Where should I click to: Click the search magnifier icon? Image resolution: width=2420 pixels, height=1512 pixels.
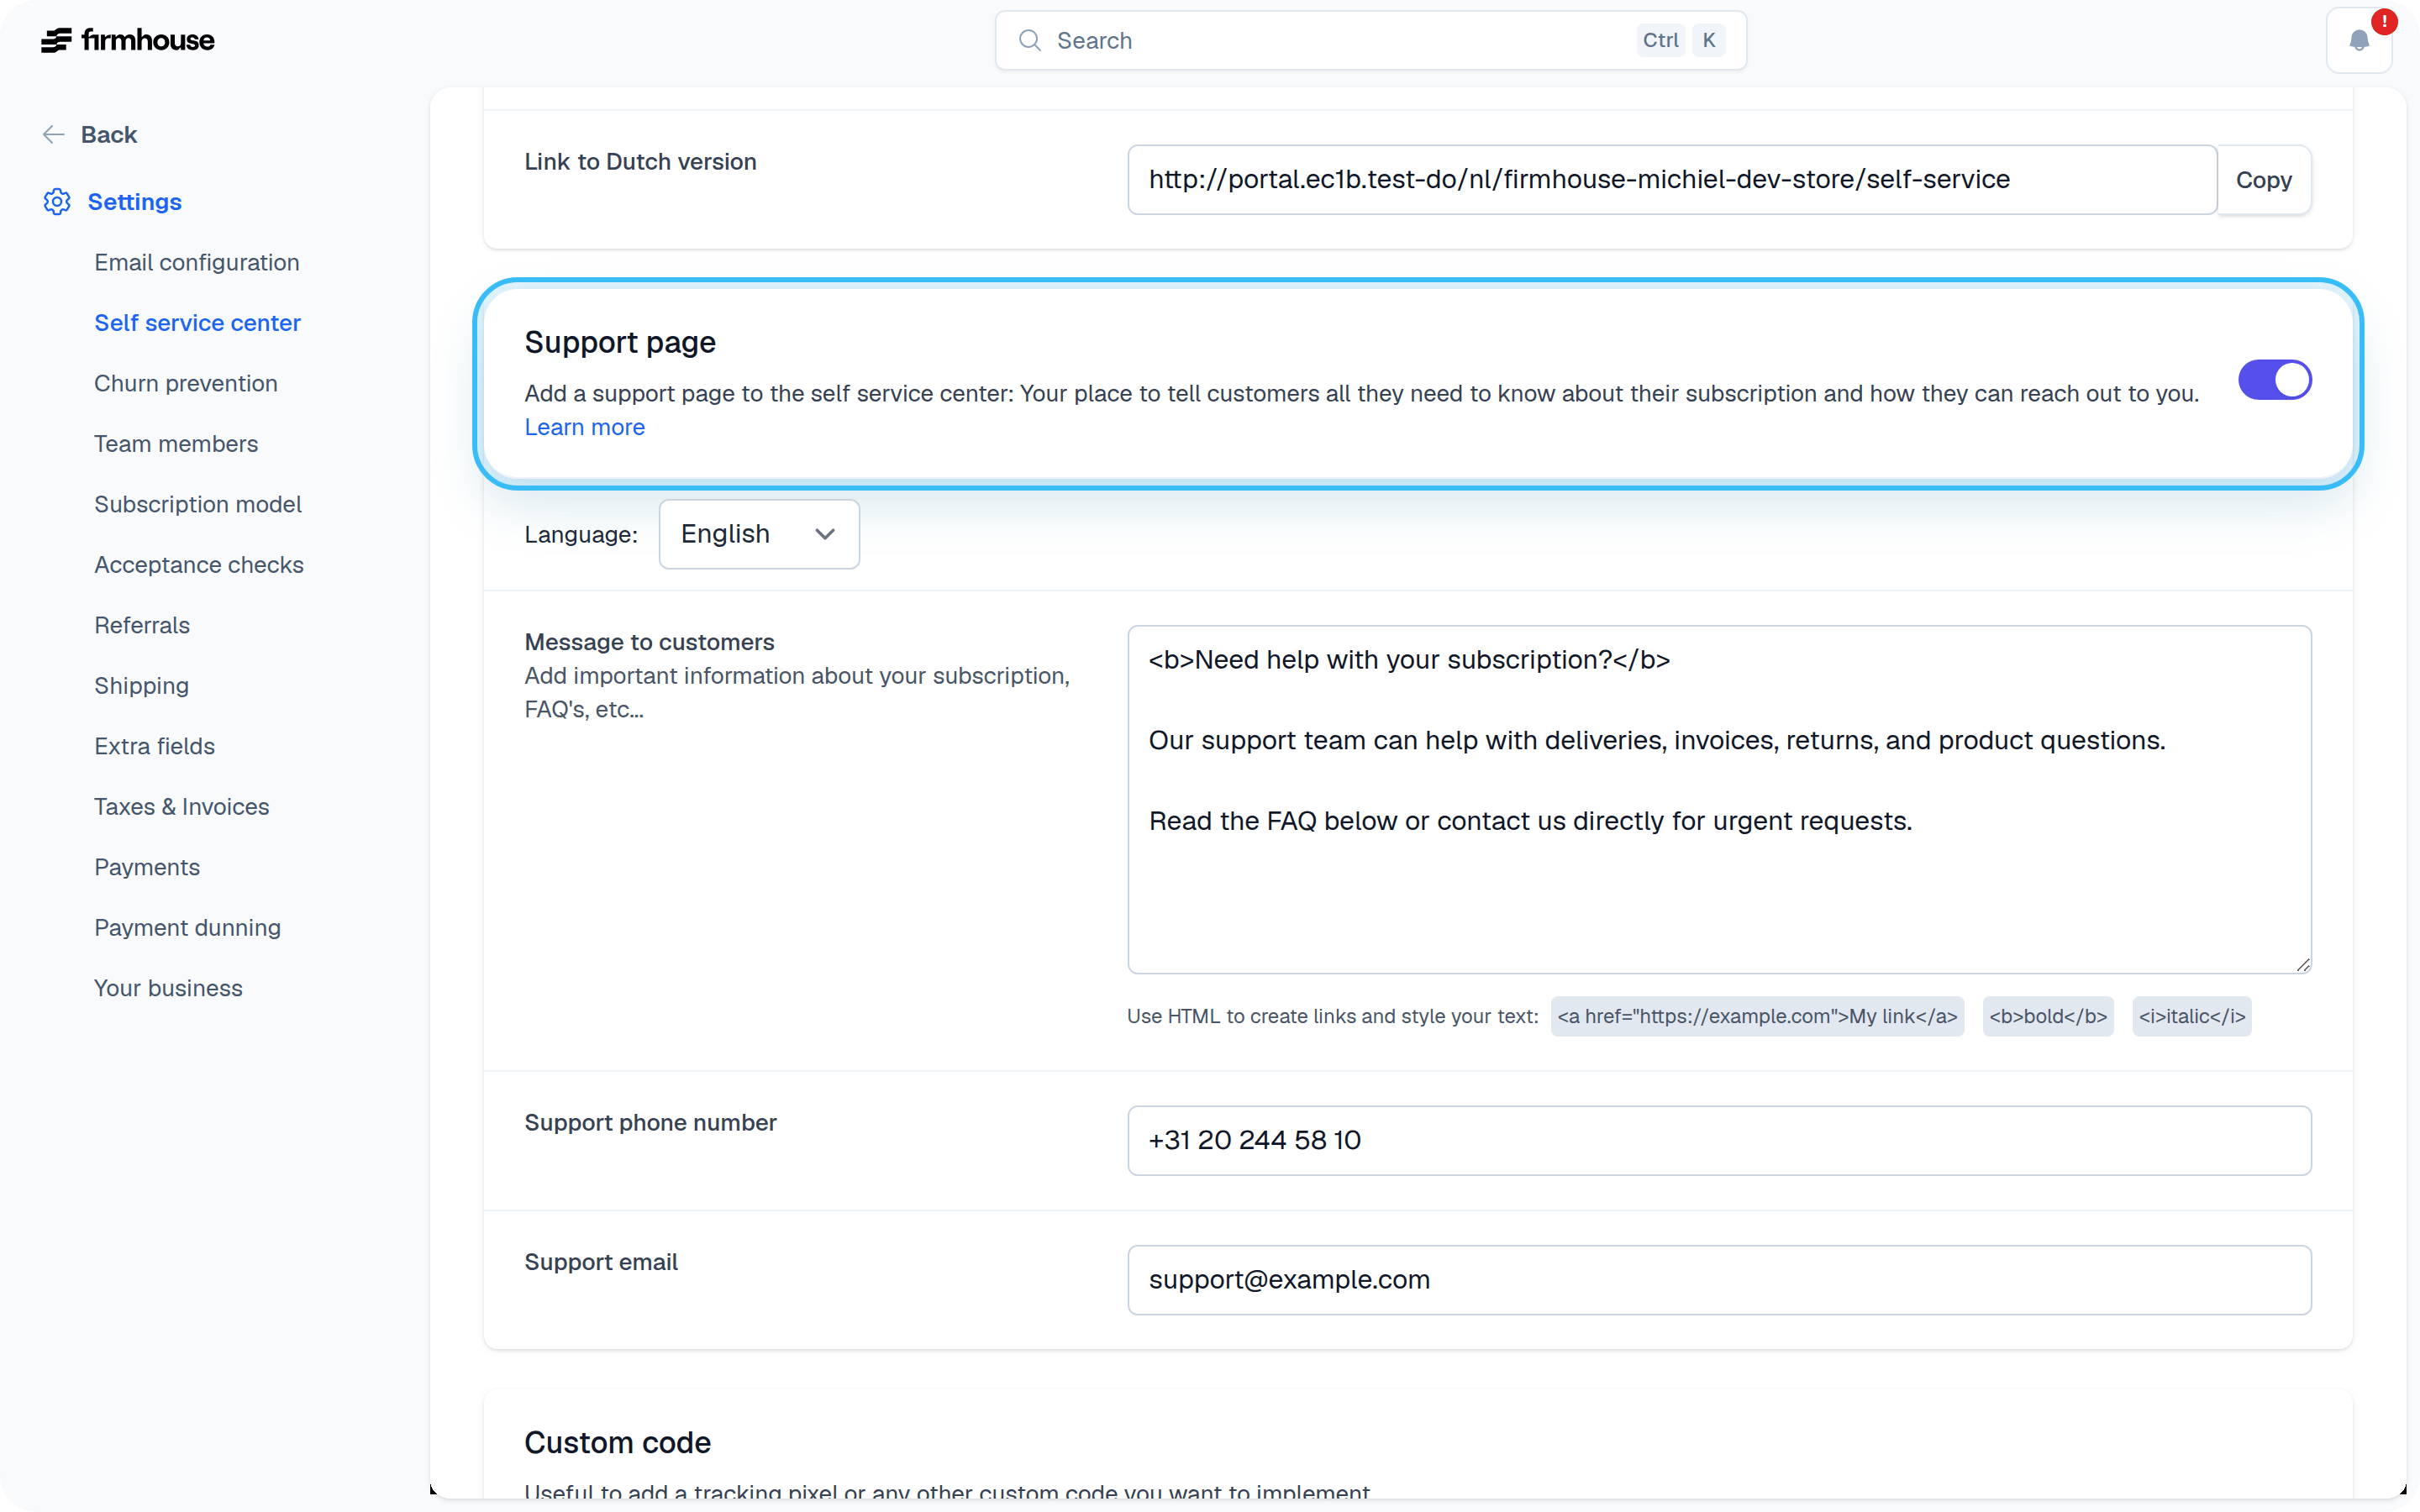click(1029, 40)
